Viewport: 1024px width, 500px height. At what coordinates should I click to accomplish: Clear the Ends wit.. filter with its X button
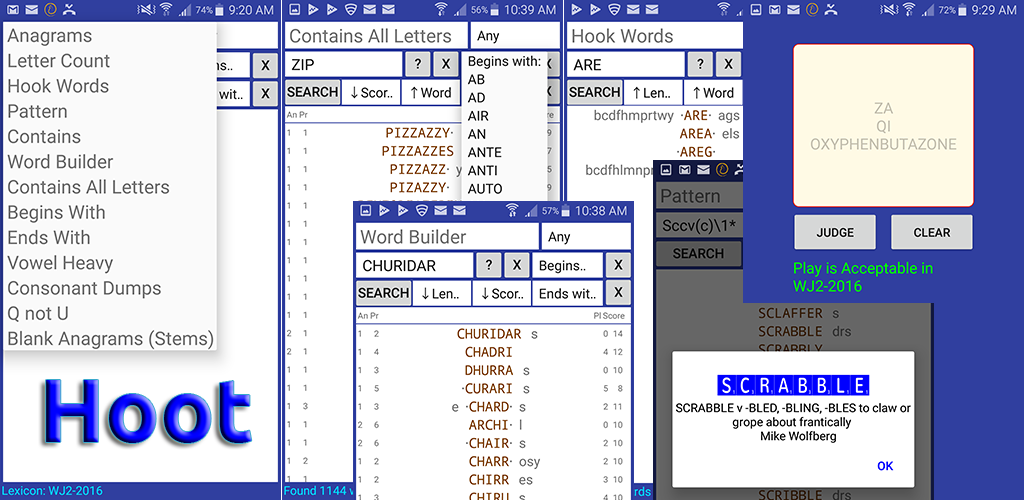618,293
